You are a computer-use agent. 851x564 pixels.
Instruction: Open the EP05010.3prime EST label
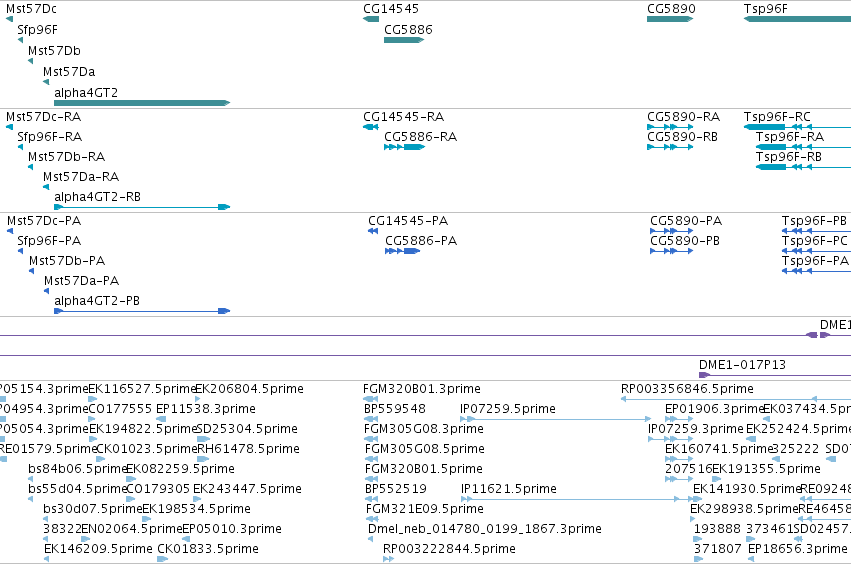pyautogui.click(x=232, y=529)
